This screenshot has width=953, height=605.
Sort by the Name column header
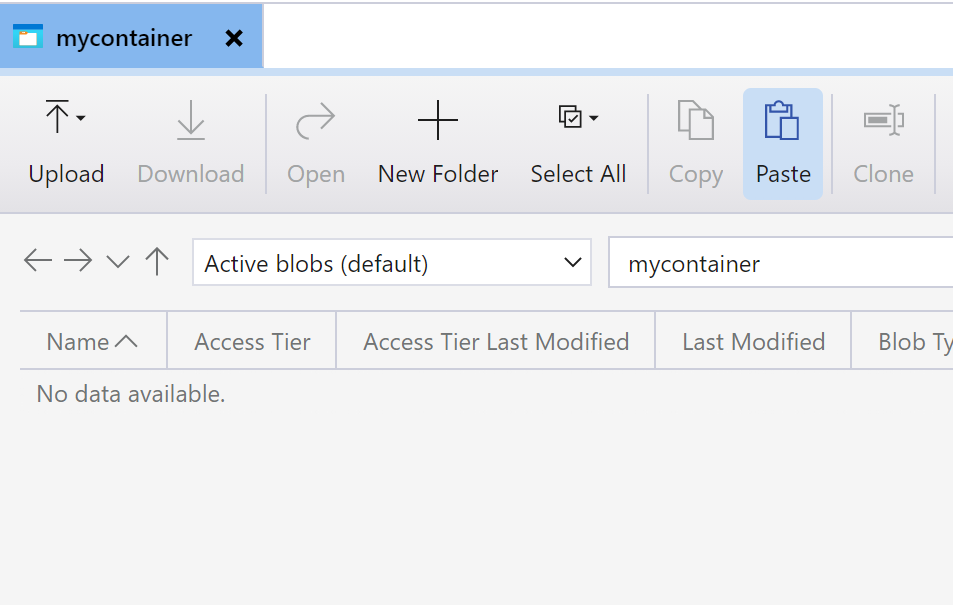tap(92, 342)
